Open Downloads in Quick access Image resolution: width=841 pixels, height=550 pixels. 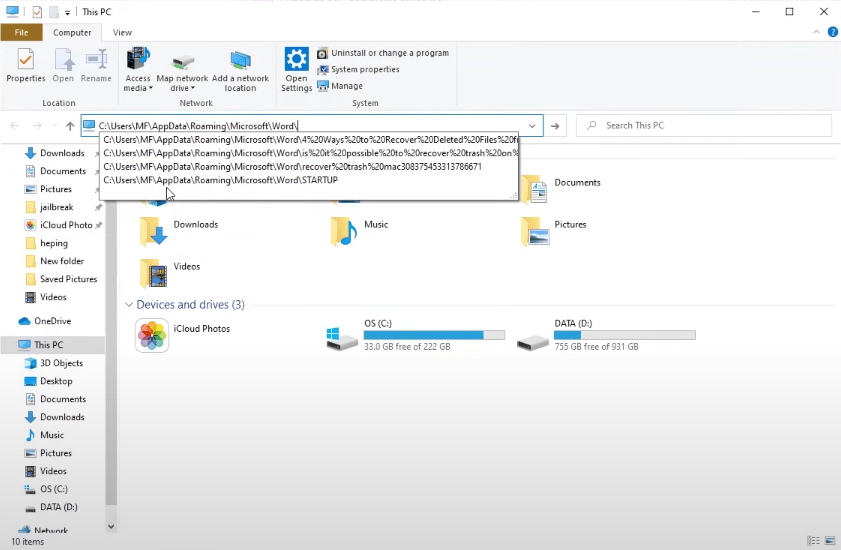point(62,153)
